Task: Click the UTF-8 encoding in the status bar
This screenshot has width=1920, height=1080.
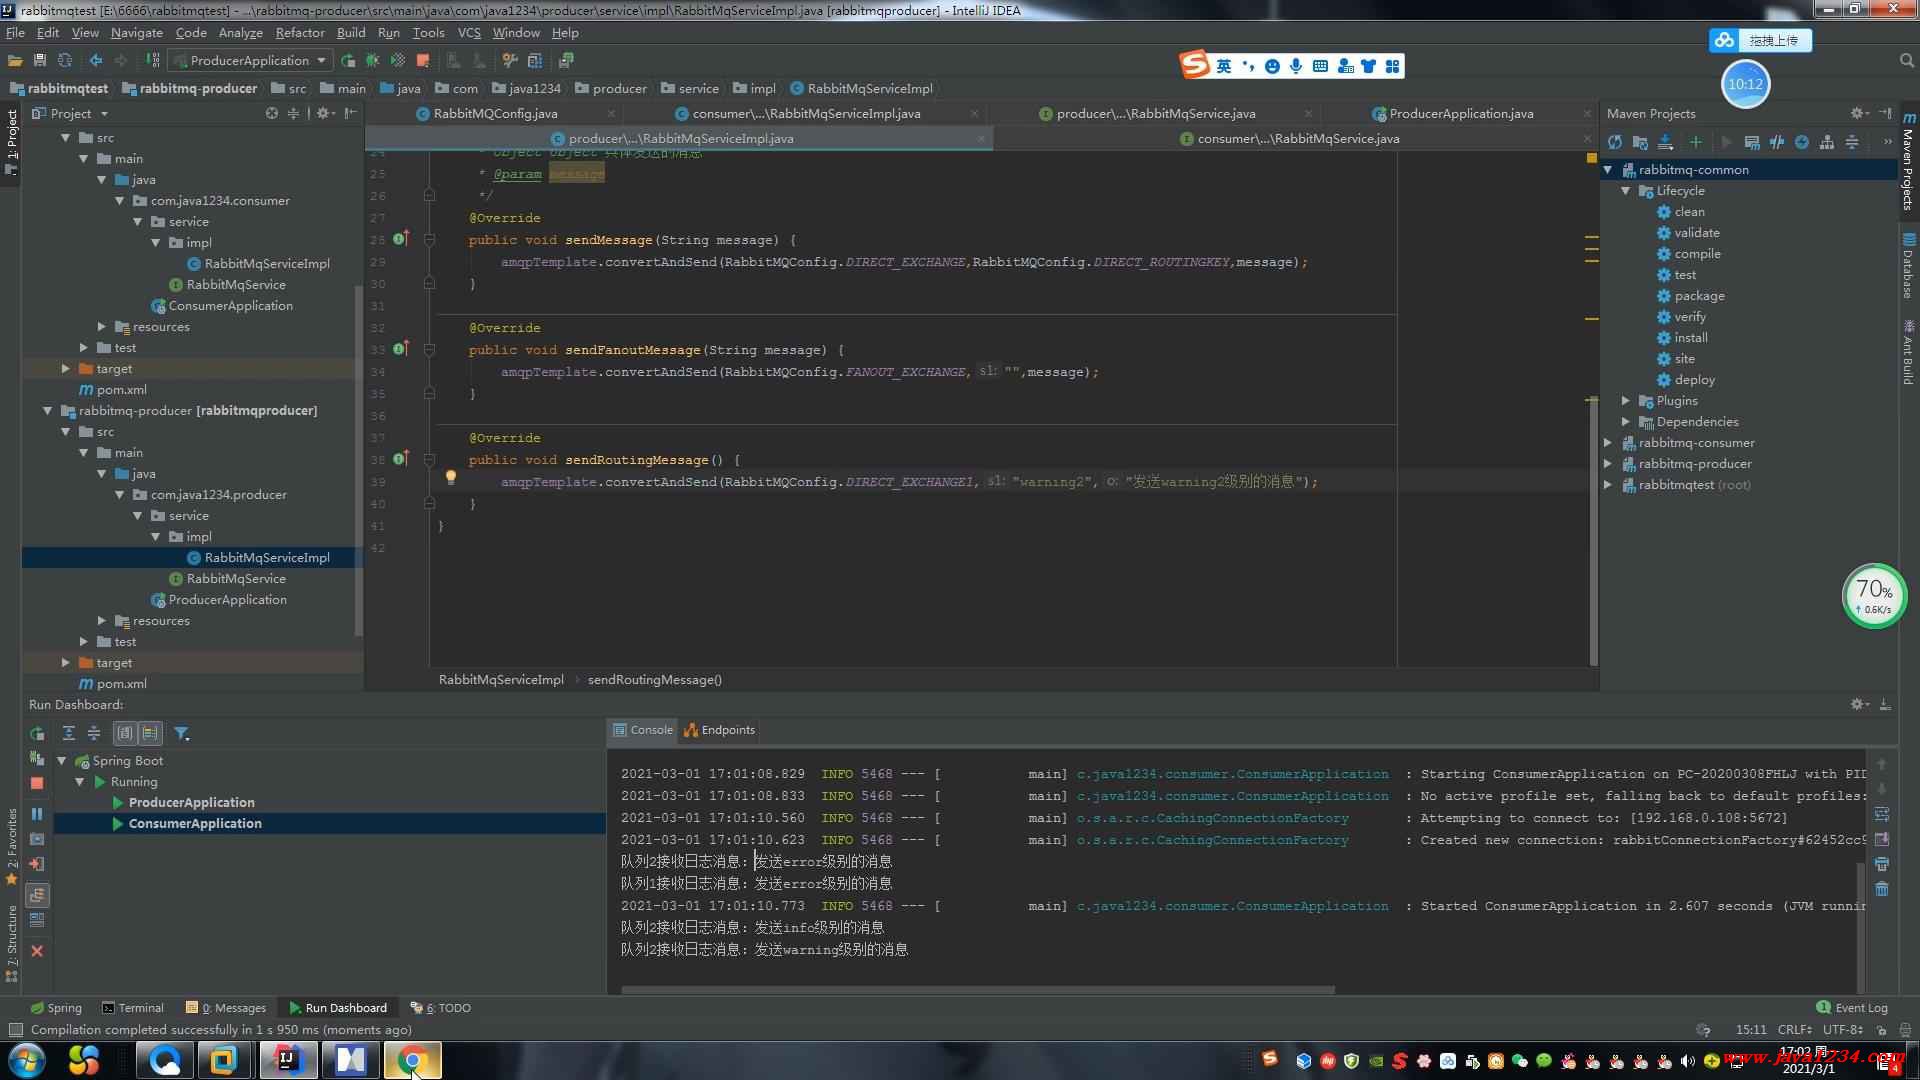Action: [1842, 1030]
